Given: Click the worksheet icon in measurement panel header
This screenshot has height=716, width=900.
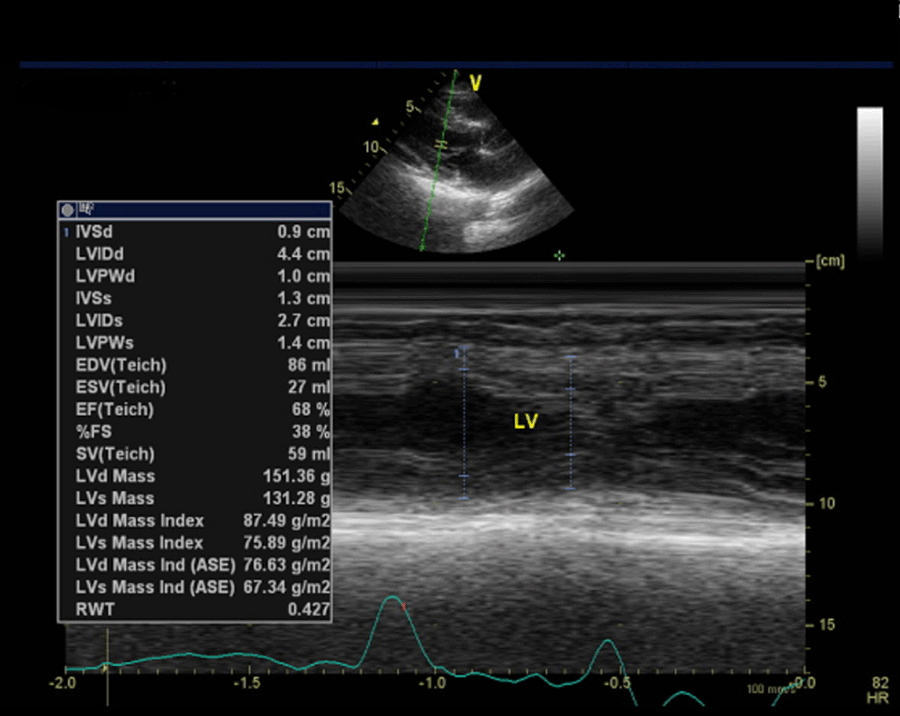Looking at the screenshot, I should tap(86, 210).
